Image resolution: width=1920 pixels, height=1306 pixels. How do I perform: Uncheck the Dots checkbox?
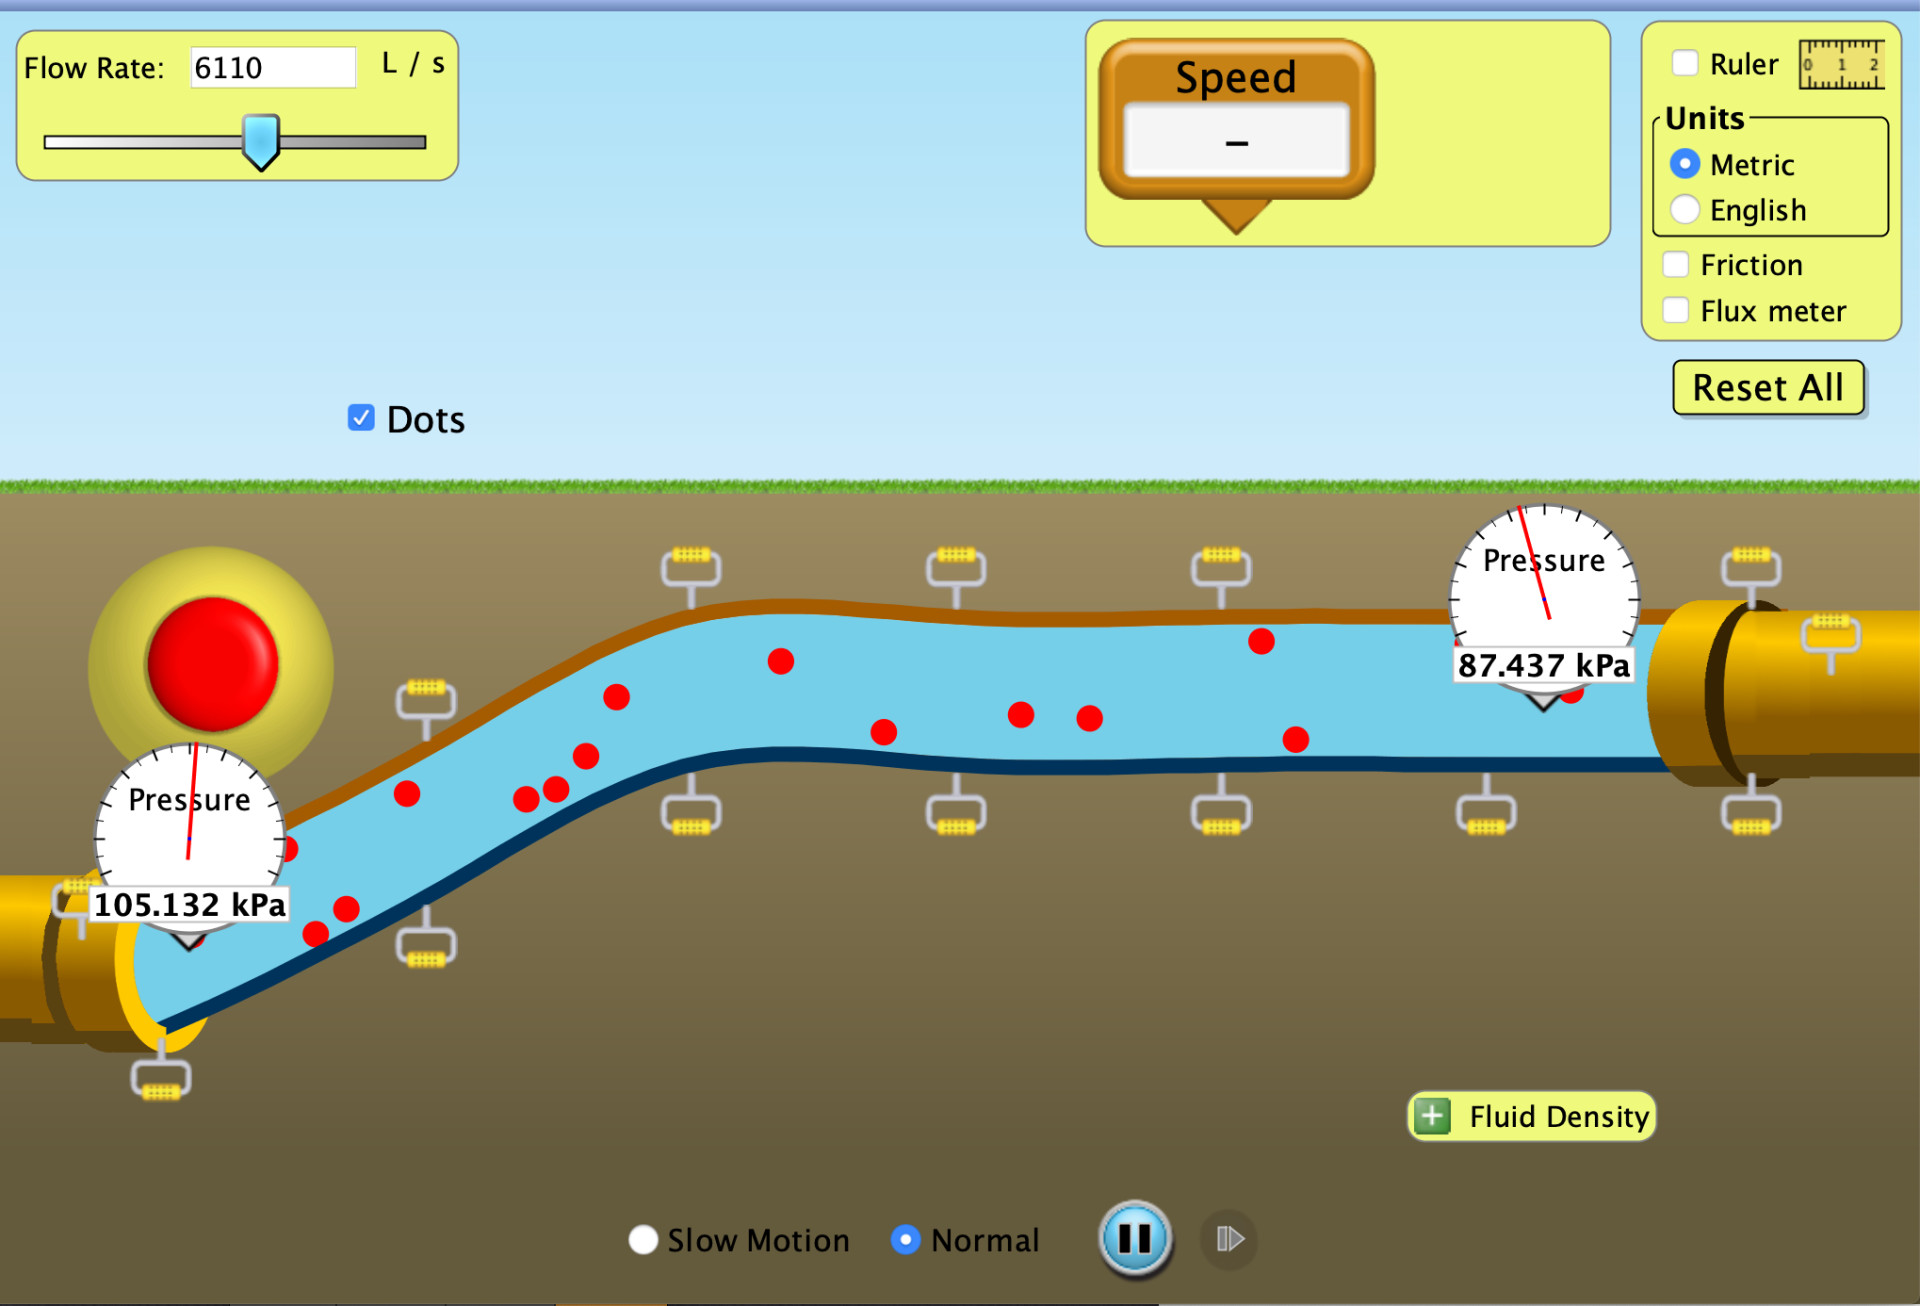361,418
